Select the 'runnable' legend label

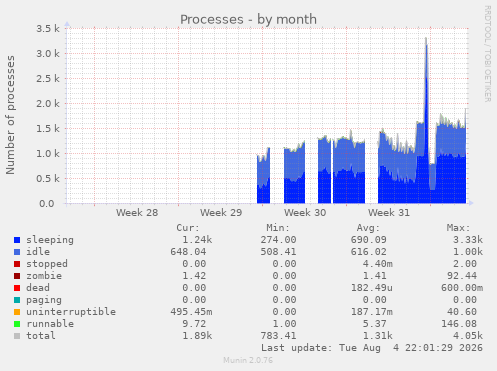50,324
